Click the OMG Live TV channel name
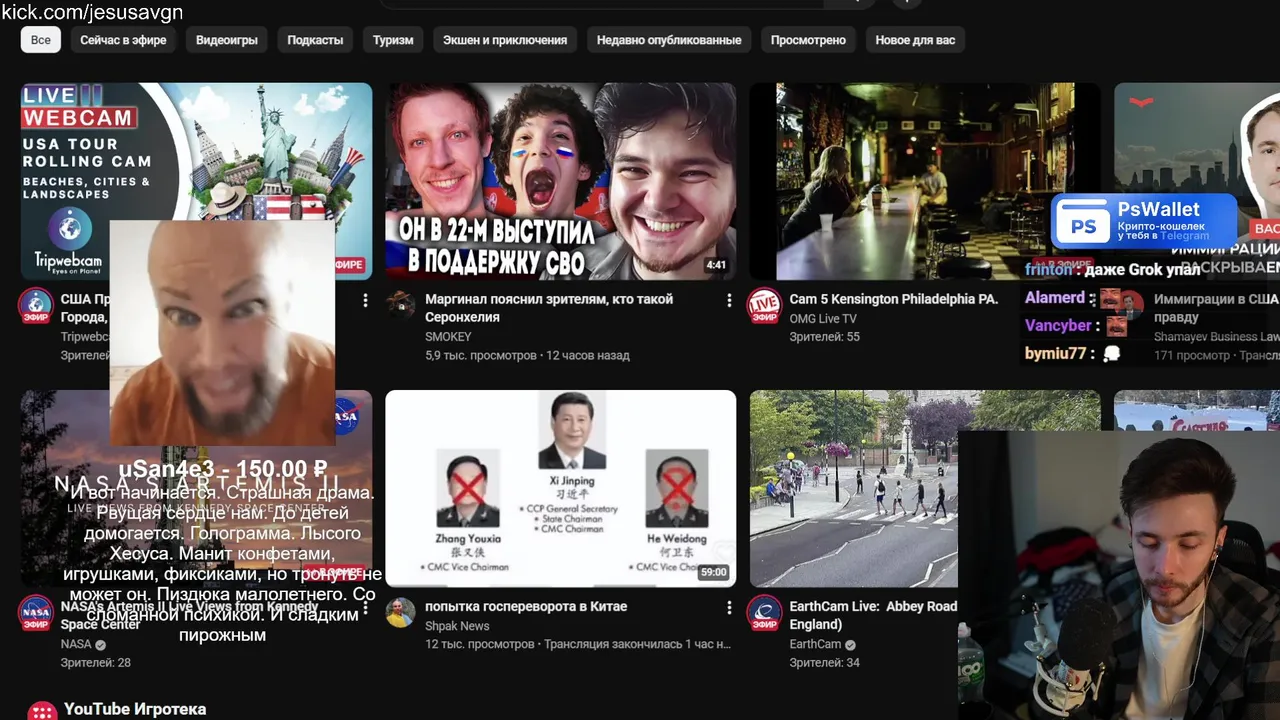Screen dimensions: 1280x720 [823, 318]
